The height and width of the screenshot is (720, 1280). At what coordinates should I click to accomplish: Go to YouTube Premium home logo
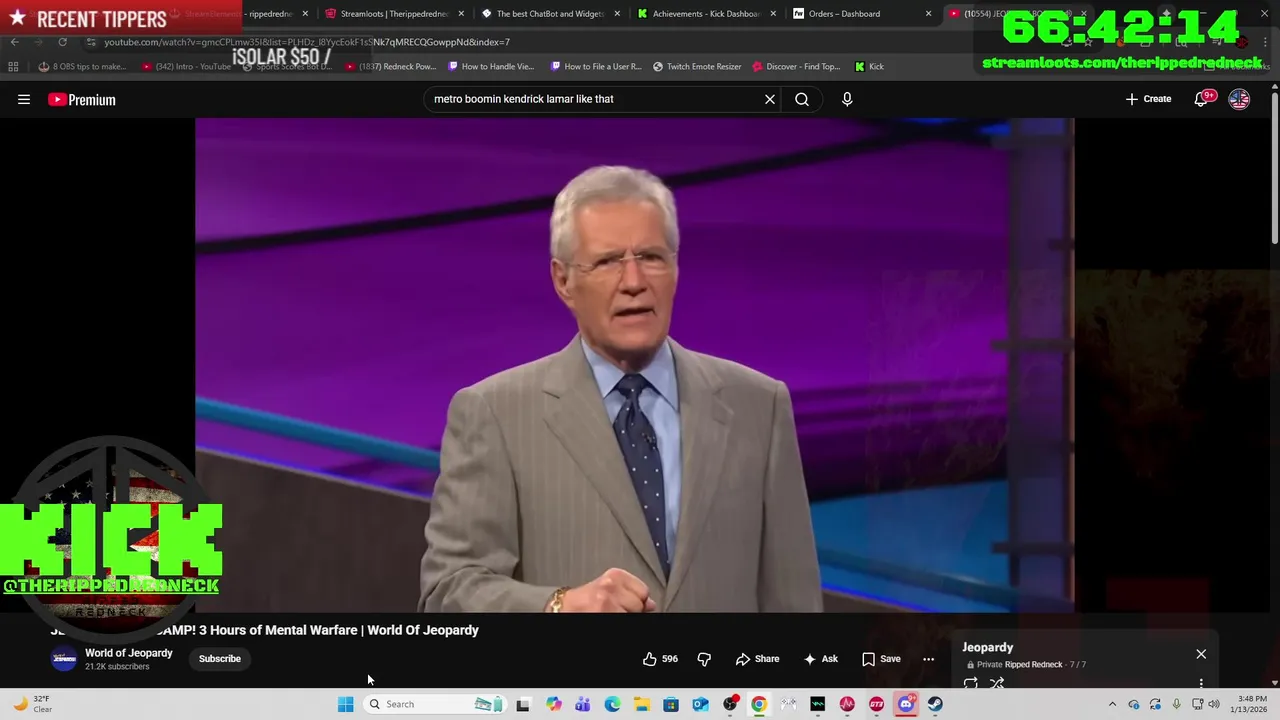coord(82,99)
